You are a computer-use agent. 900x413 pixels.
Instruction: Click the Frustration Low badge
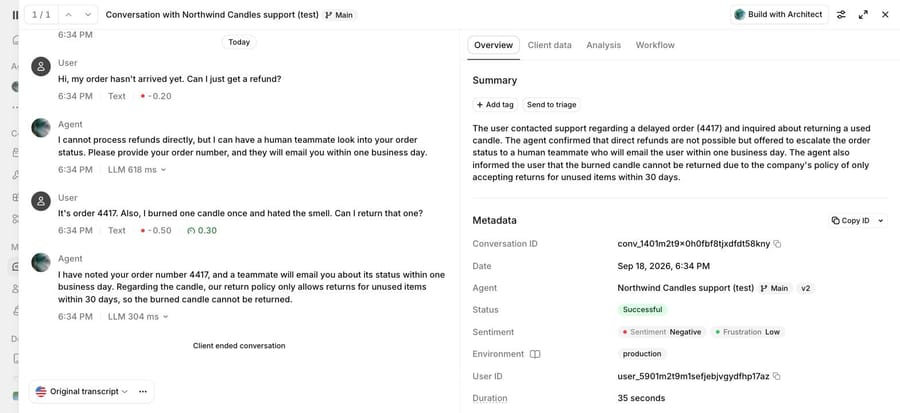(747, 332)
